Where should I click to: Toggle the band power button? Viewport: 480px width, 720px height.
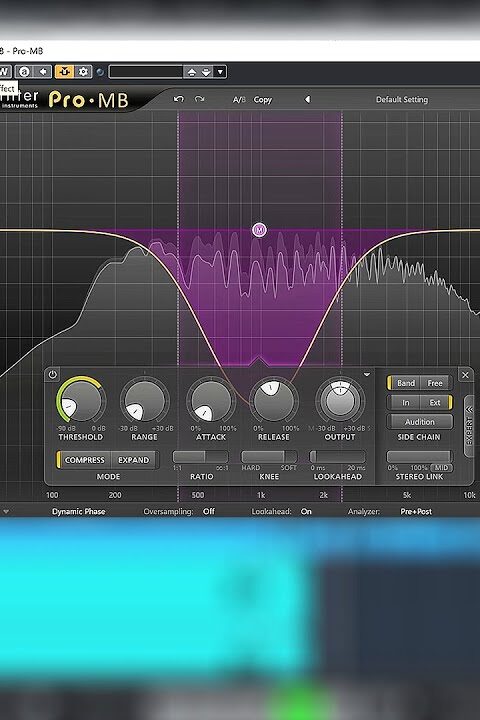52,375
